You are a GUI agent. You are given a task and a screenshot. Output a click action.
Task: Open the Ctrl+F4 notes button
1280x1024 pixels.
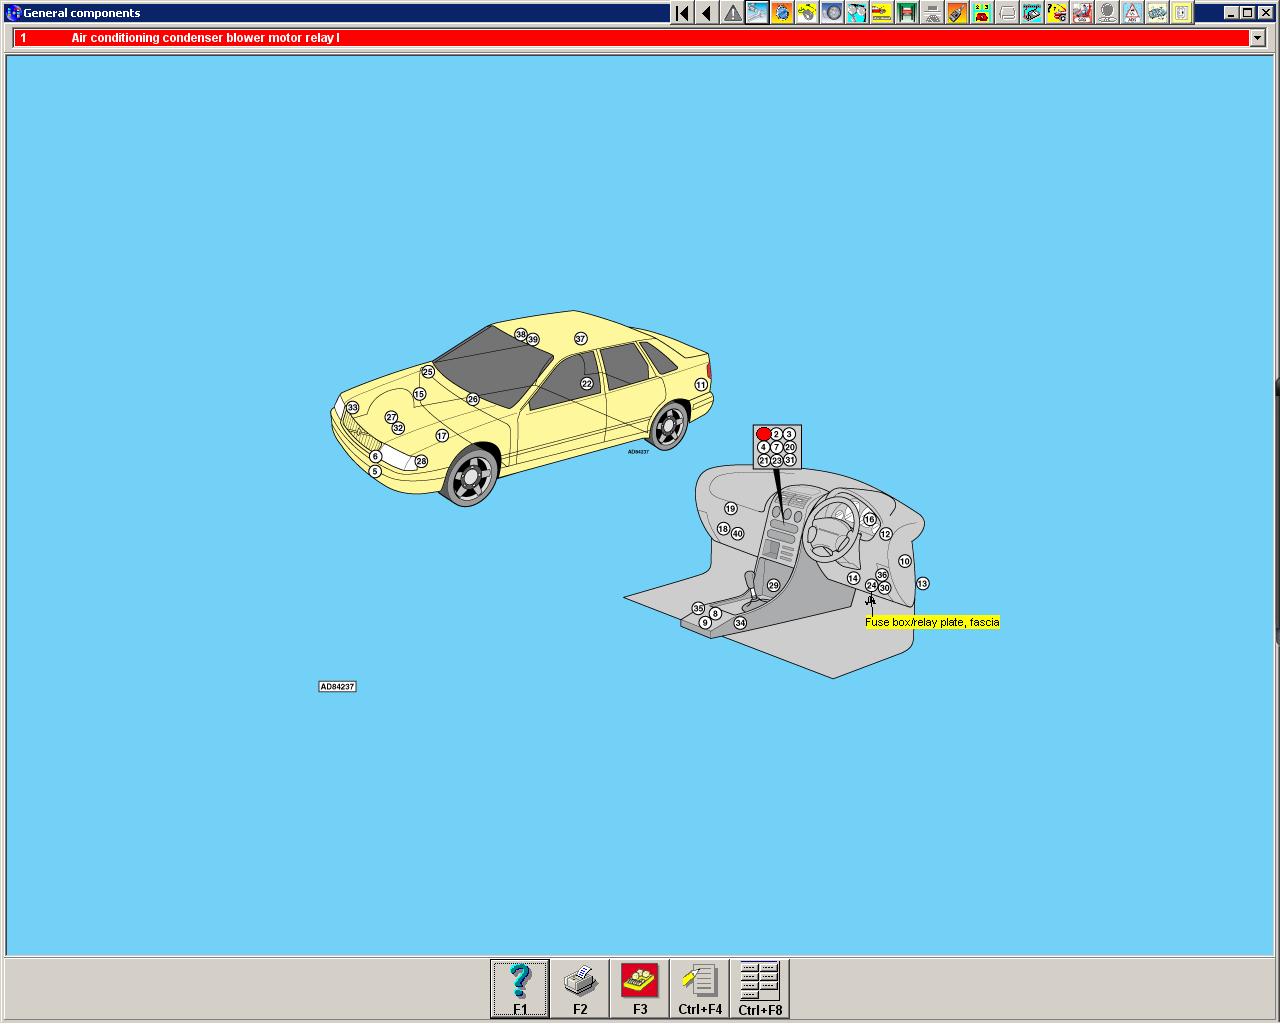[700, 989]
